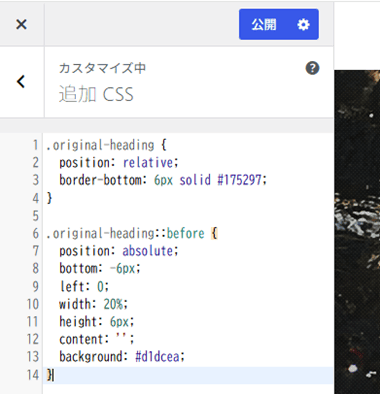Click the closing brace on line 14

(49, 375)
